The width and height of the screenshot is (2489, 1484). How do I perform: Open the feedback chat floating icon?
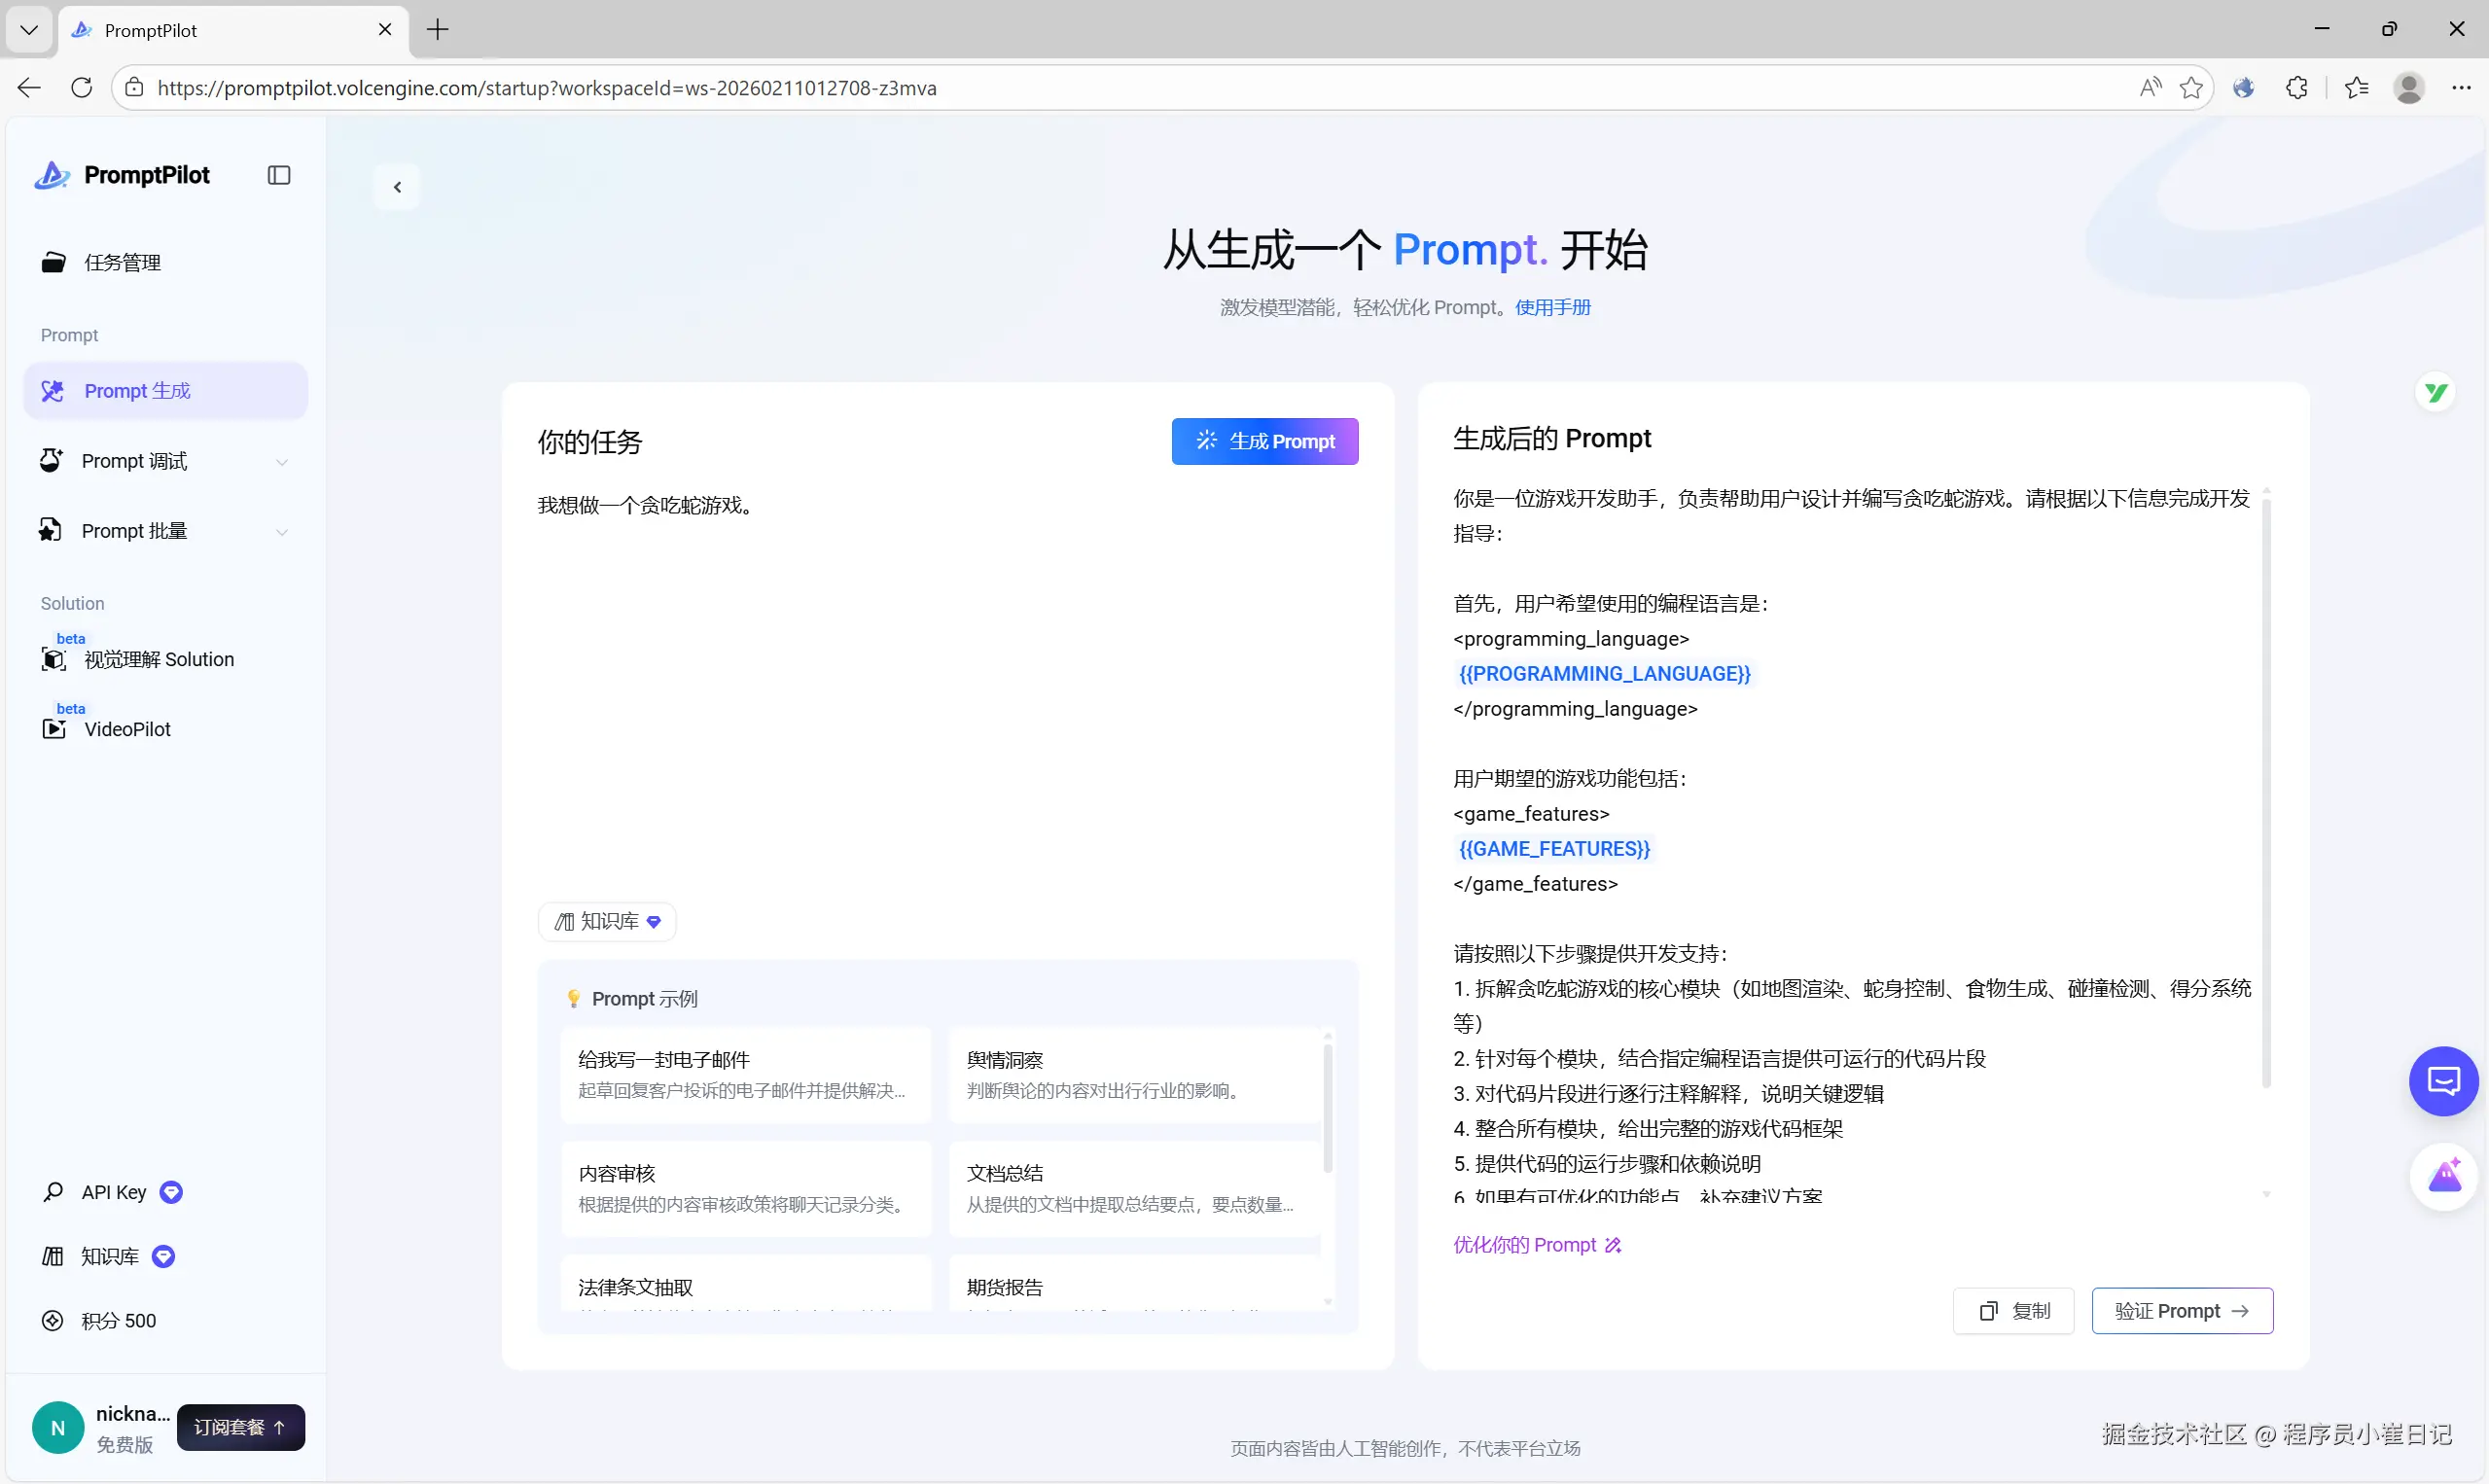pos(2443,1081)
